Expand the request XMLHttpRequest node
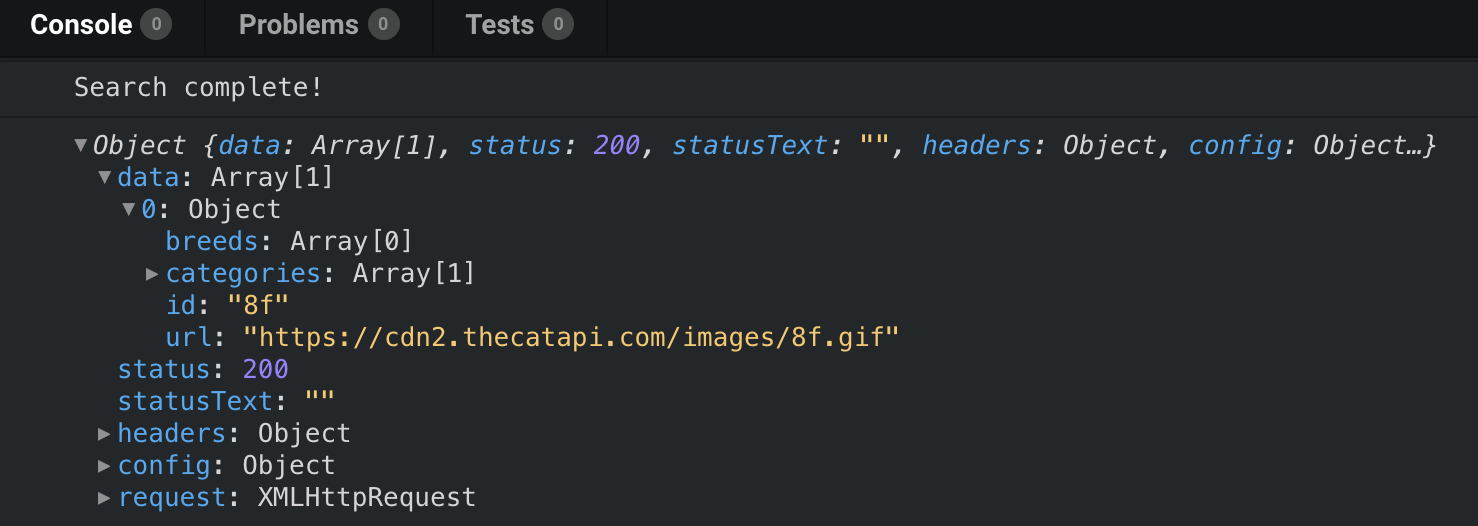1478x526 pixels. pyautogui.click(x=104, y=497)
